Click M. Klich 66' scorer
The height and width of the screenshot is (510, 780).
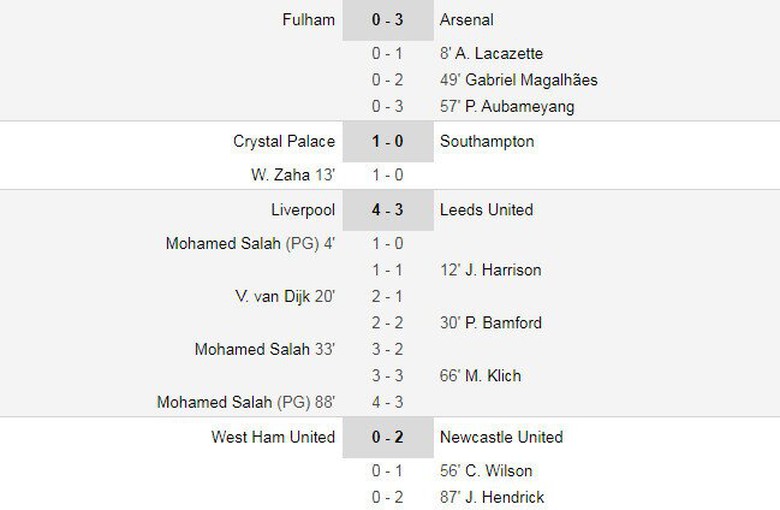pyautogui.click(x=480, y=376)
